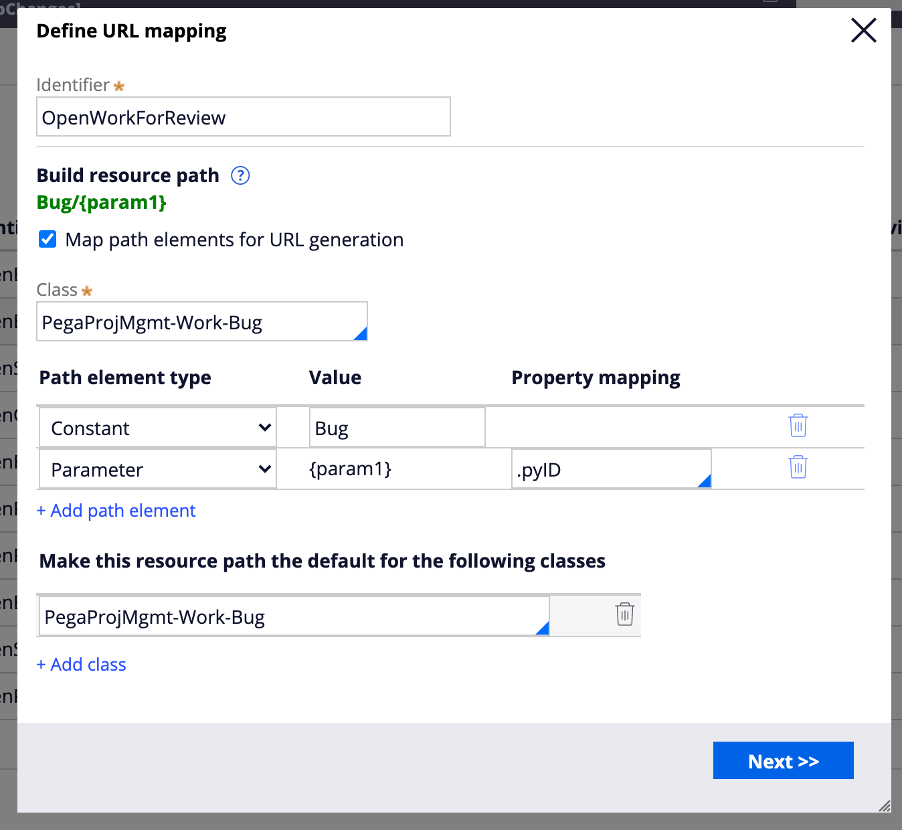Delete the Constant path element row

click(x=797, y=425)
